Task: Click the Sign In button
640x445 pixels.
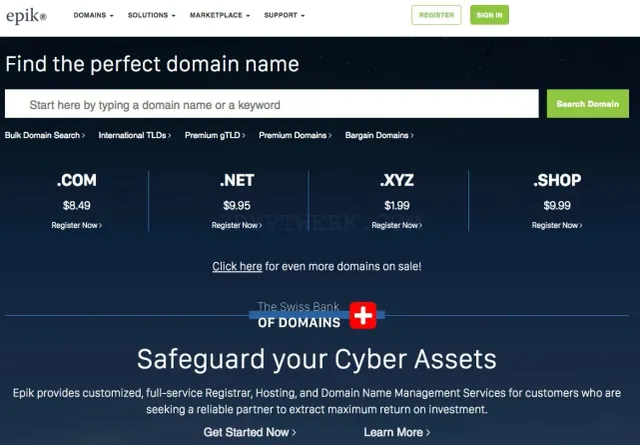Action: point(489,15)
